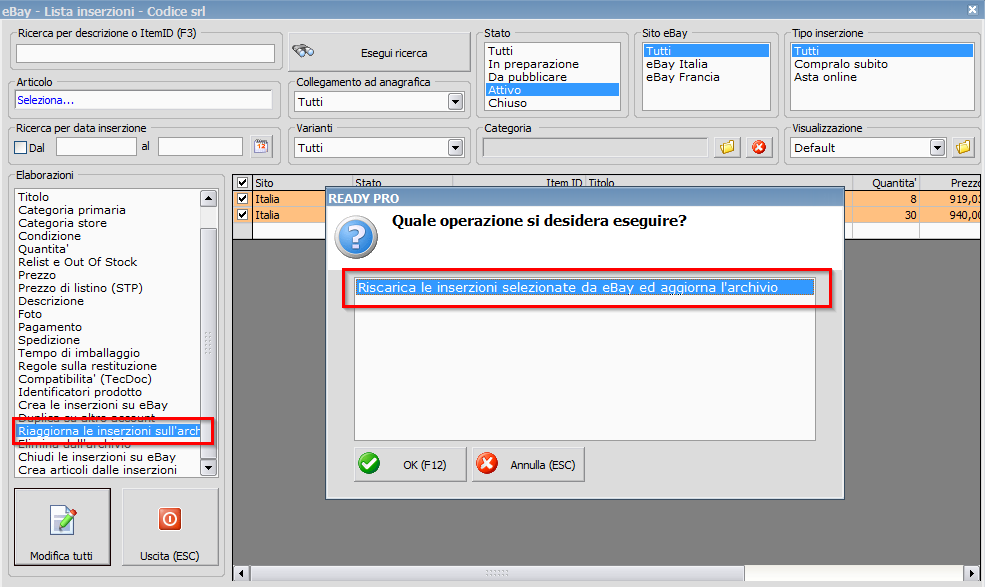Click Modifica tutti button
The image size is (985, 587).
[62, 527]
